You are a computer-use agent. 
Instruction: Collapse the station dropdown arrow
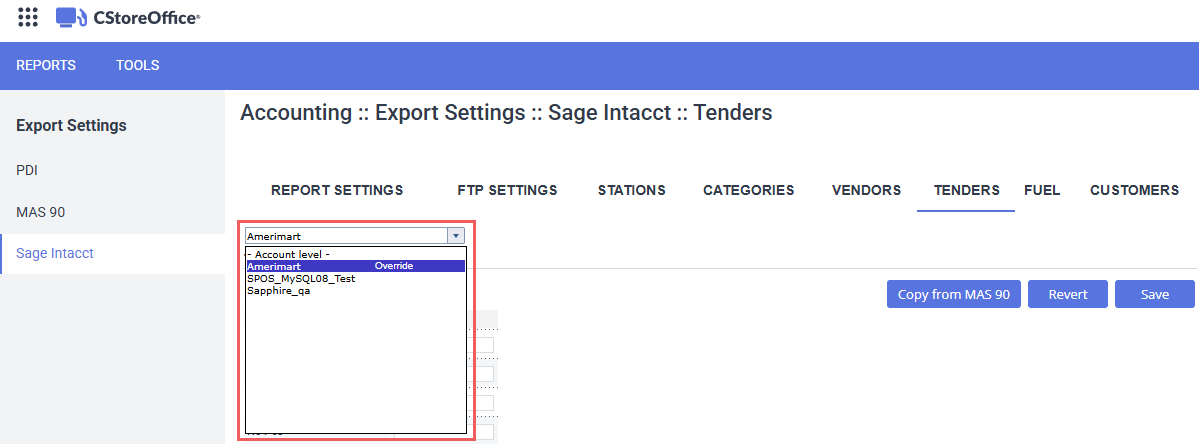(x=455, y=236)
